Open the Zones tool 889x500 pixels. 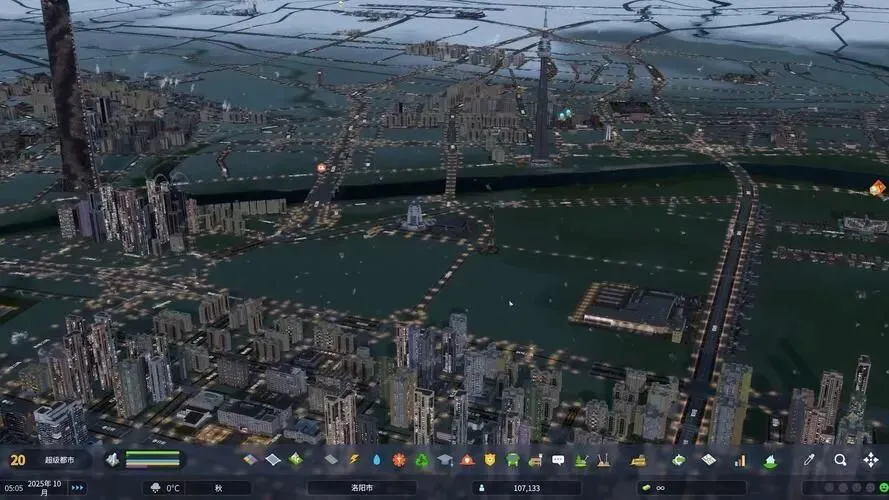pyautogui.click(x=250, y=460)
